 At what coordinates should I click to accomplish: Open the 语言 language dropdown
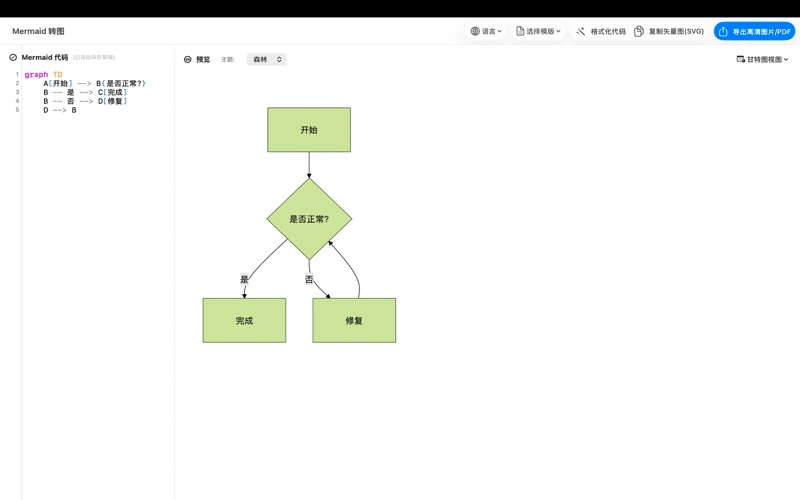pos(486,31)
